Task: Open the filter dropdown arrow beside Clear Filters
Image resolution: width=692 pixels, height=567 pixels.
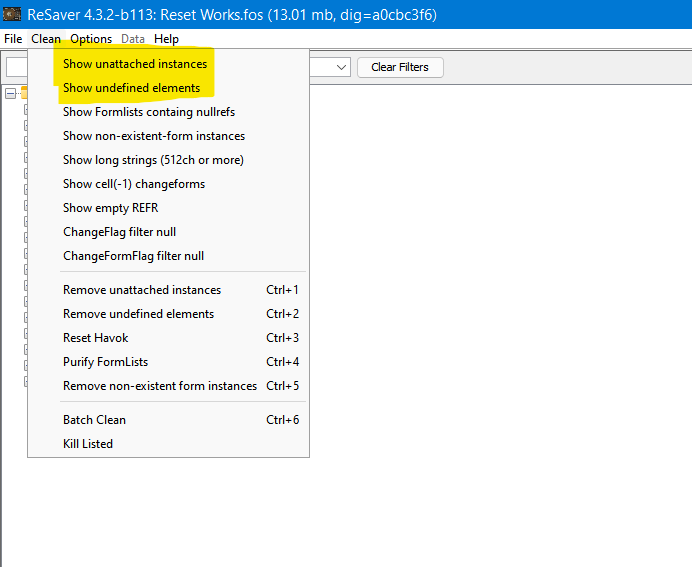Action: 342,67
